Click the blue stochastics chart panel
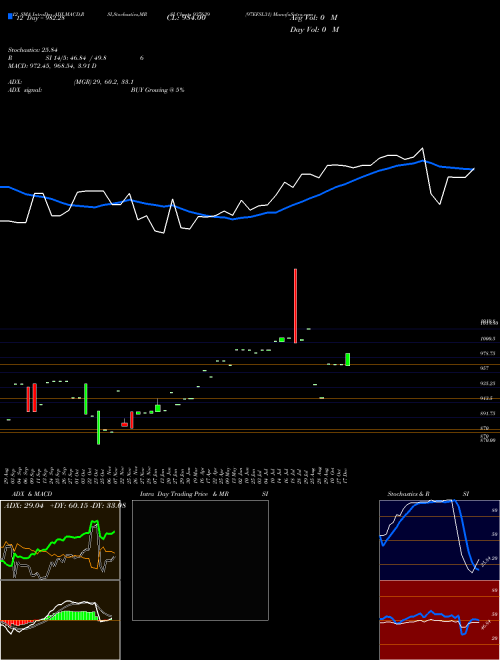Viewport: 500px width, 660px height. 439,540
